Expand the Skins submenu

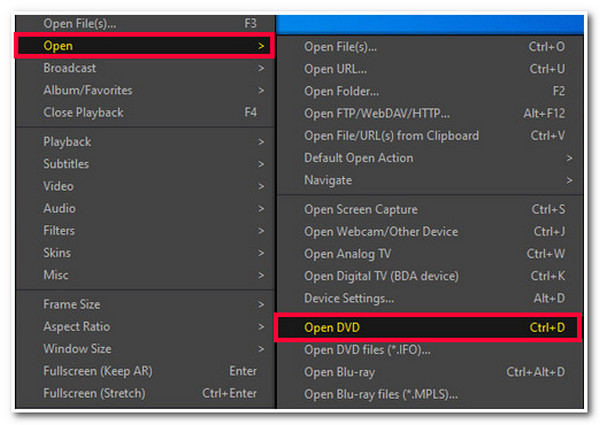(145, 253)
